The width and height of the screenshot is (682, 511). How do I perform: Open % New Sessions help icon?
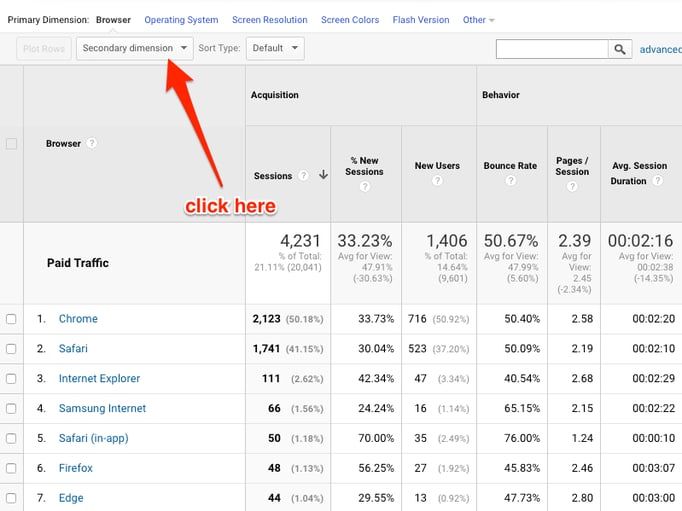tap(364, 187)
